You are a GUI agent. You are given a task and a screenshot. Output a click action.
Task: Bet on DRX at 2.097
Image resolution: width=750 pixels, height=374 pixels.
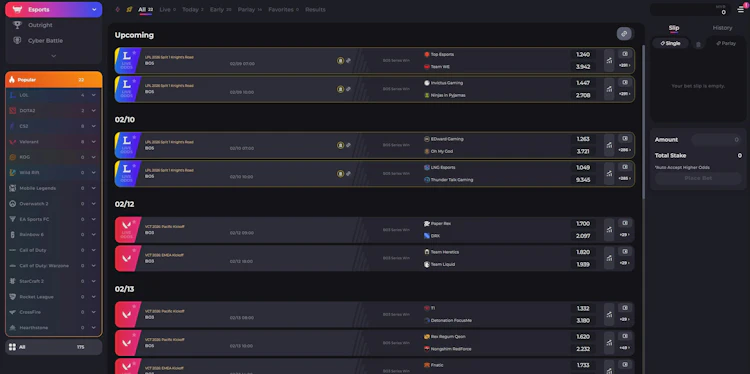pos(583,236)
